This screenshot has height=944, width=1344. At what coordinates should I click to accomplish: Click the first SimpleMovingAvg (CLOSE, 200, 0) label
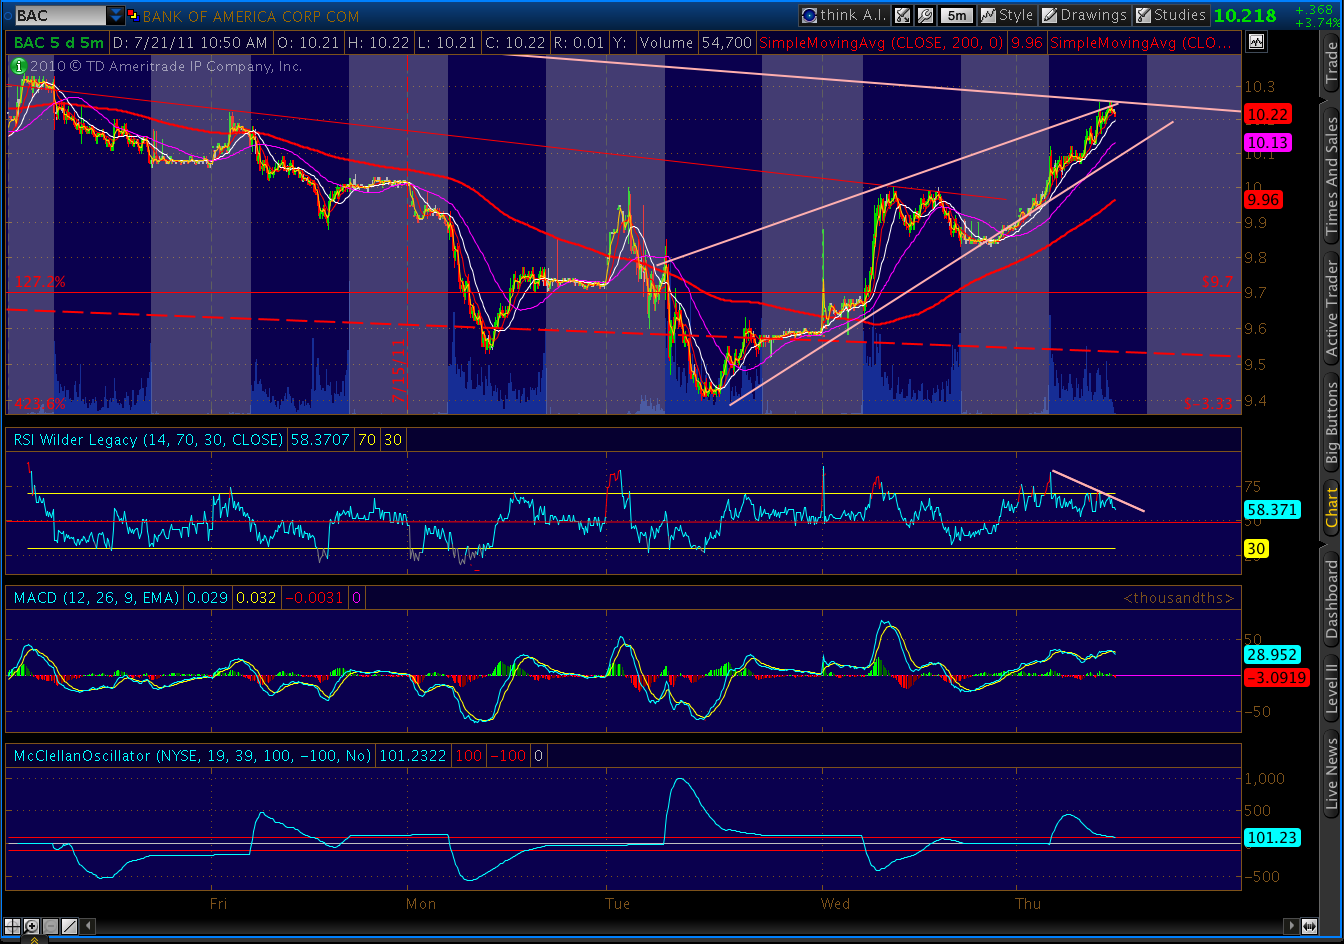pyautogui.click(x=883, y=42)
